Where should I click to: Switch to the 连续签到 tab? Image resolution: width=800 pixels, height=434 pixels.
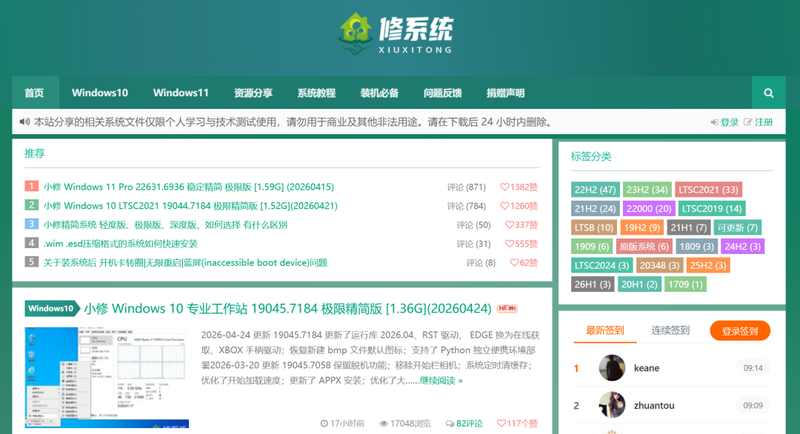click(x=670, y=330)
